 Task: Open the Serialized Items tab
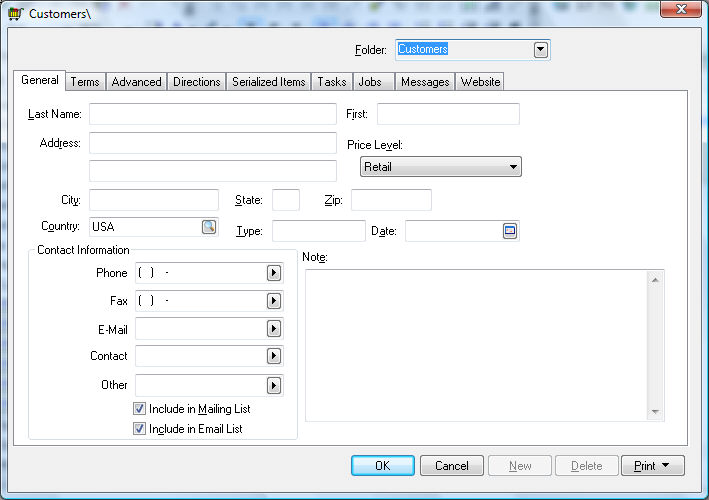[x=268, y=82]
